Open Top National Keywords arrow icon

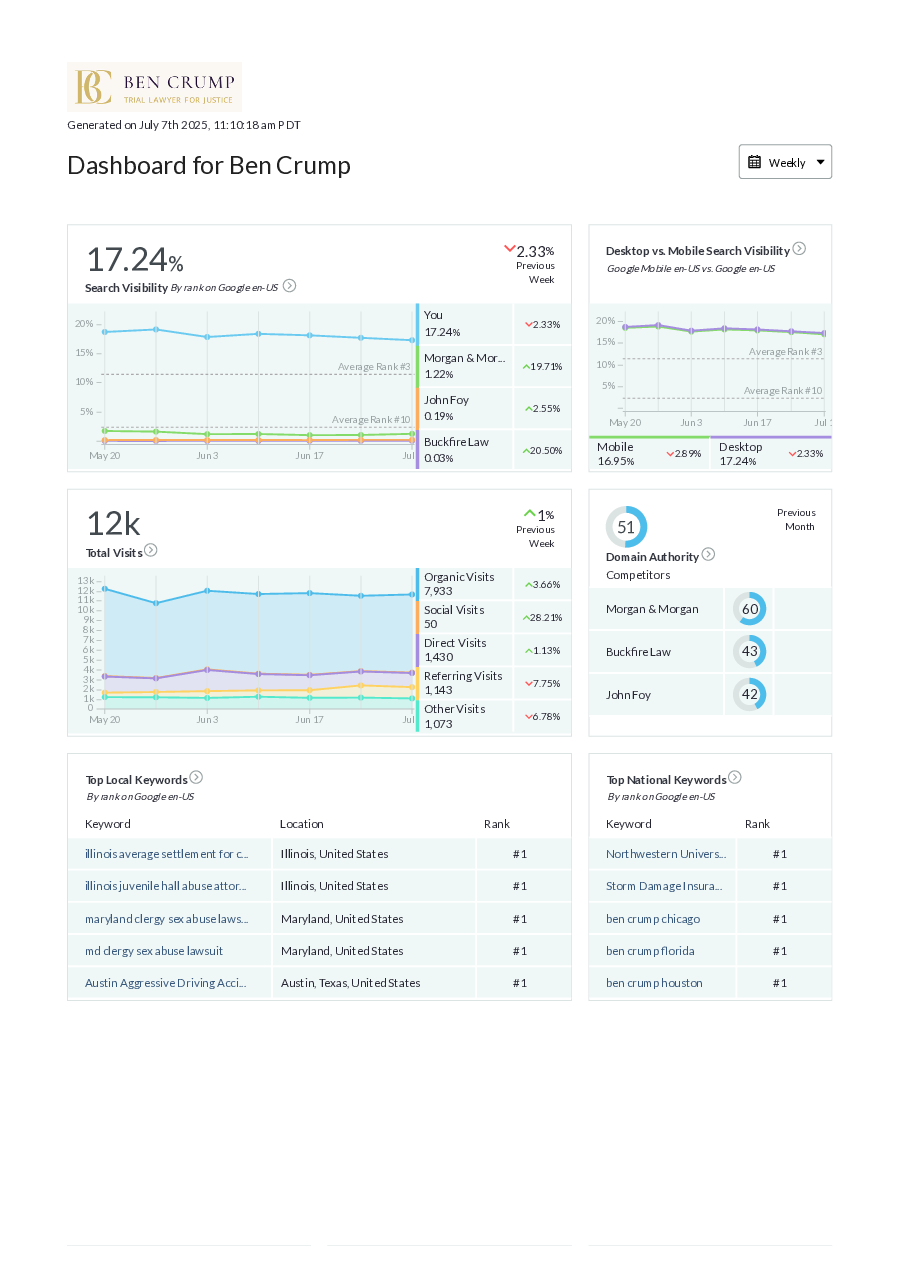pyautogui.click(x=735, y=777)
